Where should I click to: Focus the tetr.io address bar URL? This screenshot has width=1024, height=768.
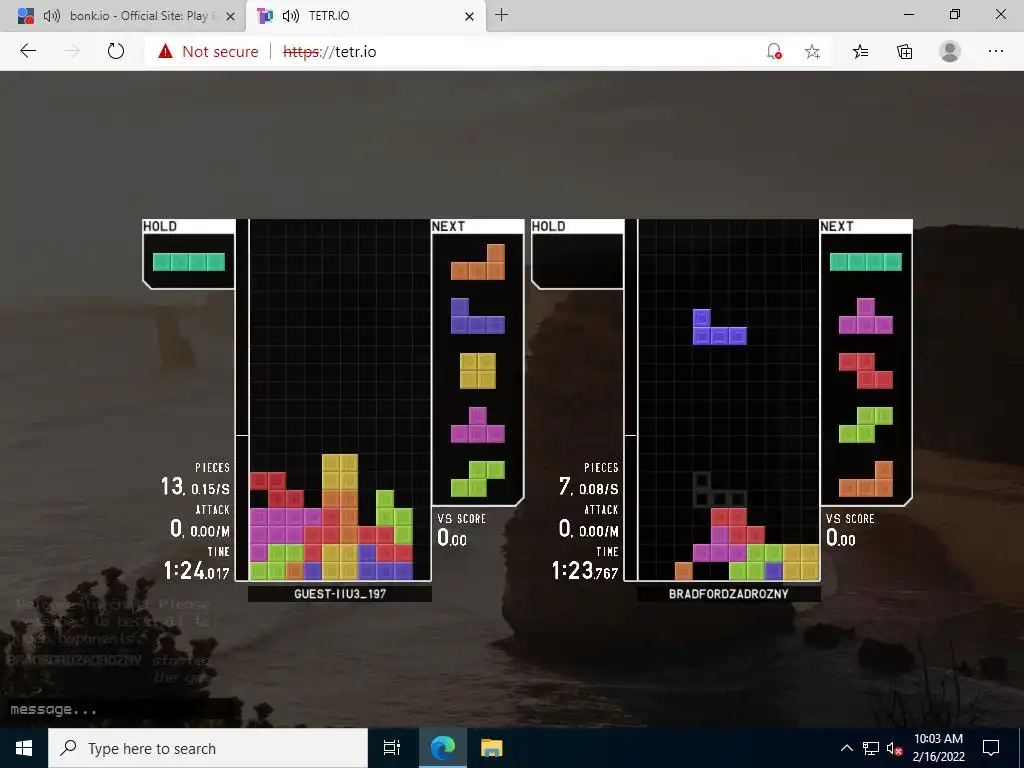pyautogui.click(x=330, y=52)
